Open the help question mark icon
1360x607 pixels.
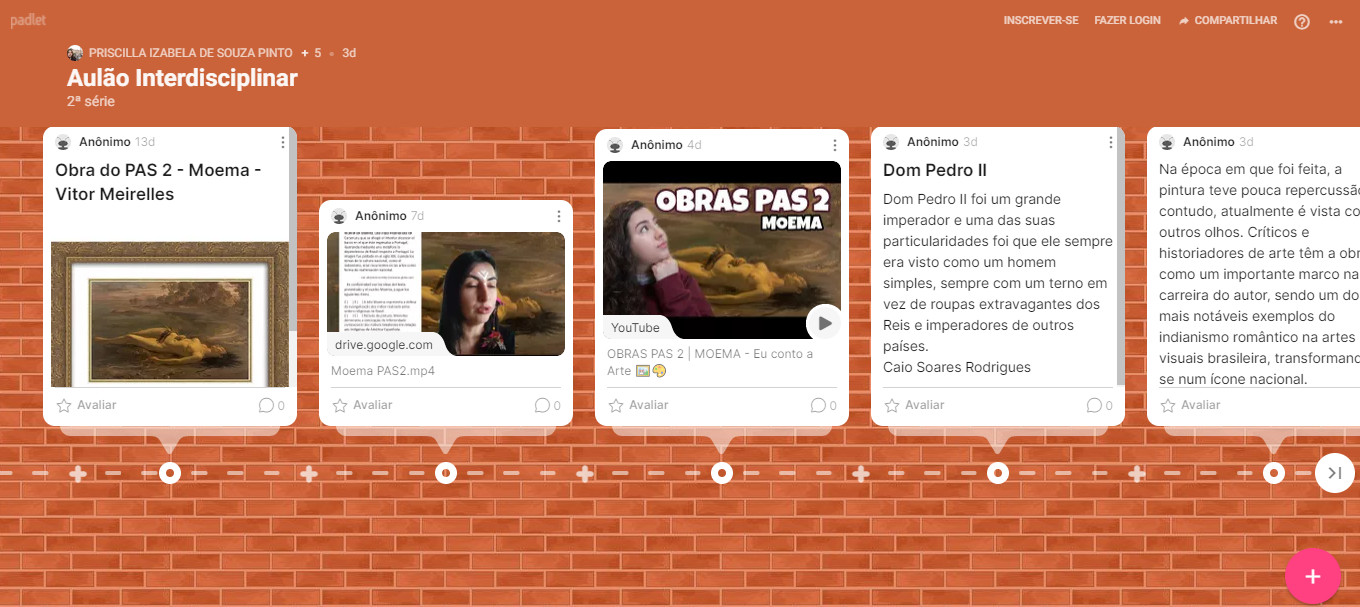pos(1301,21)
